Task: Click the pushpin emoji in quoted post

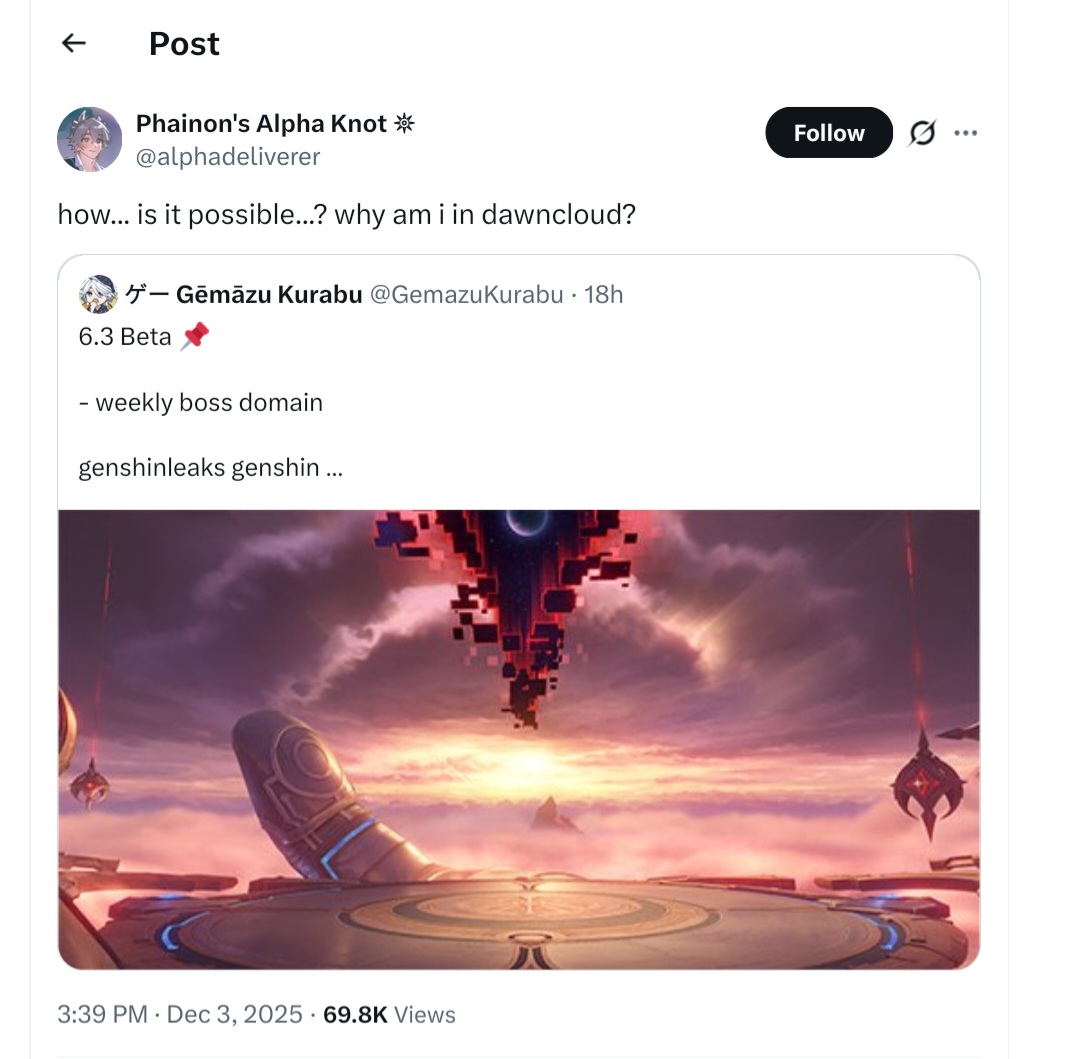Action: (x=195, y=336)
